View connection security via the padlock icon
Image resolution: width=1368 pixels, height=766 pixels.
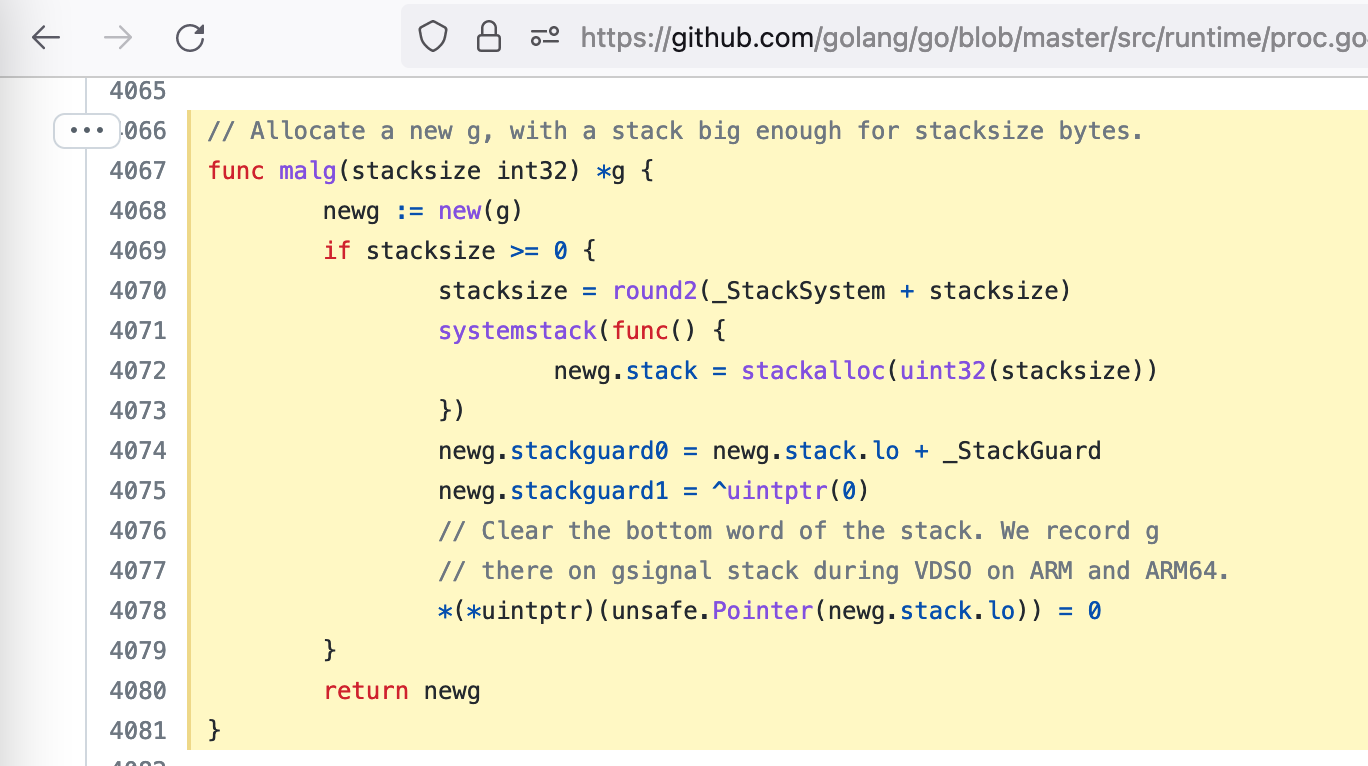click(x=489, y=37)
